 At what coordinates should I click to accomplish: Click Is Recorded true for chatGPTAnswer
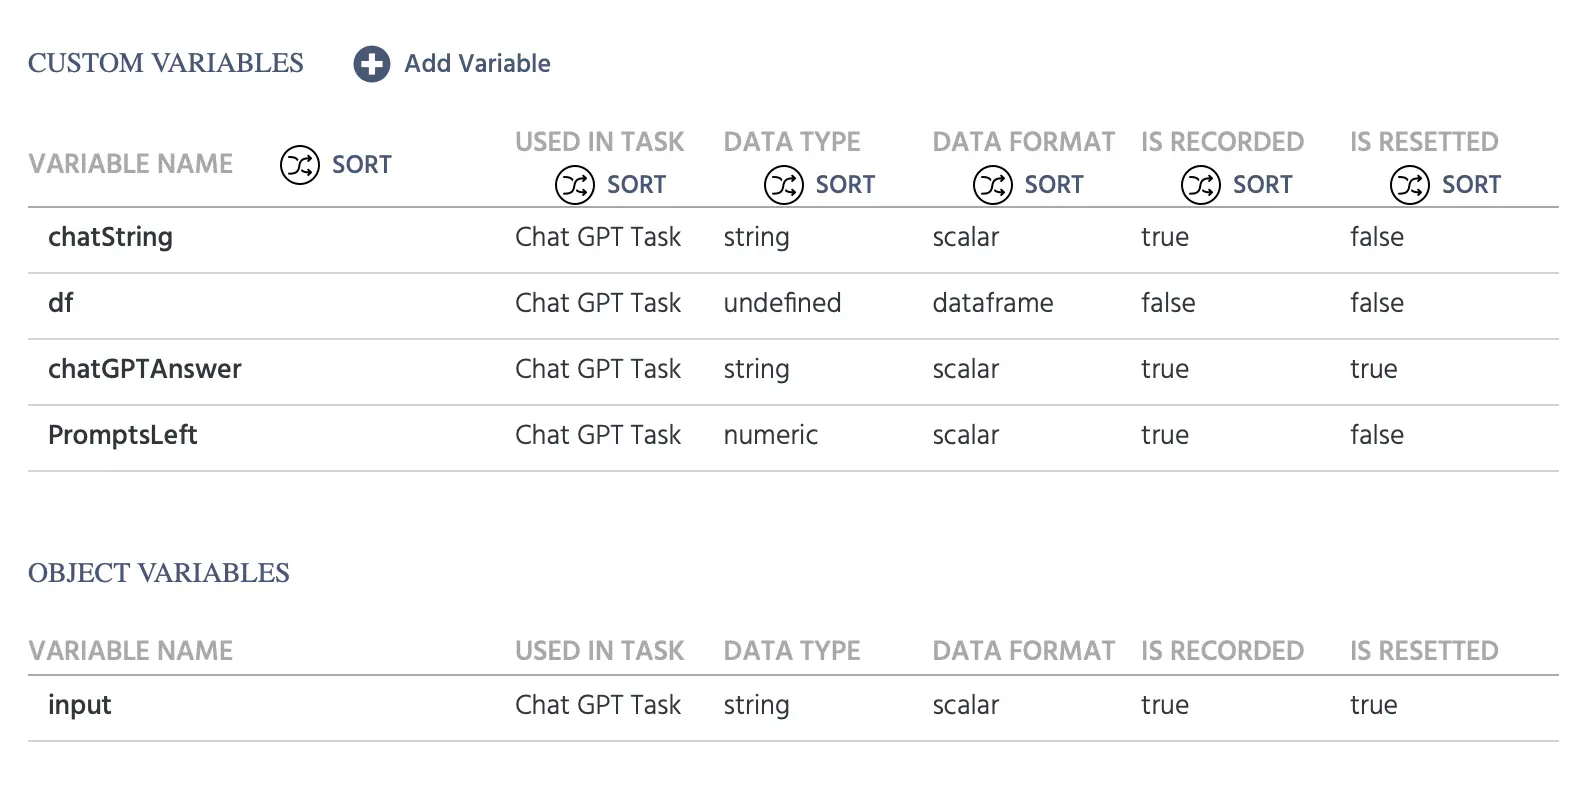[1165, 369]
